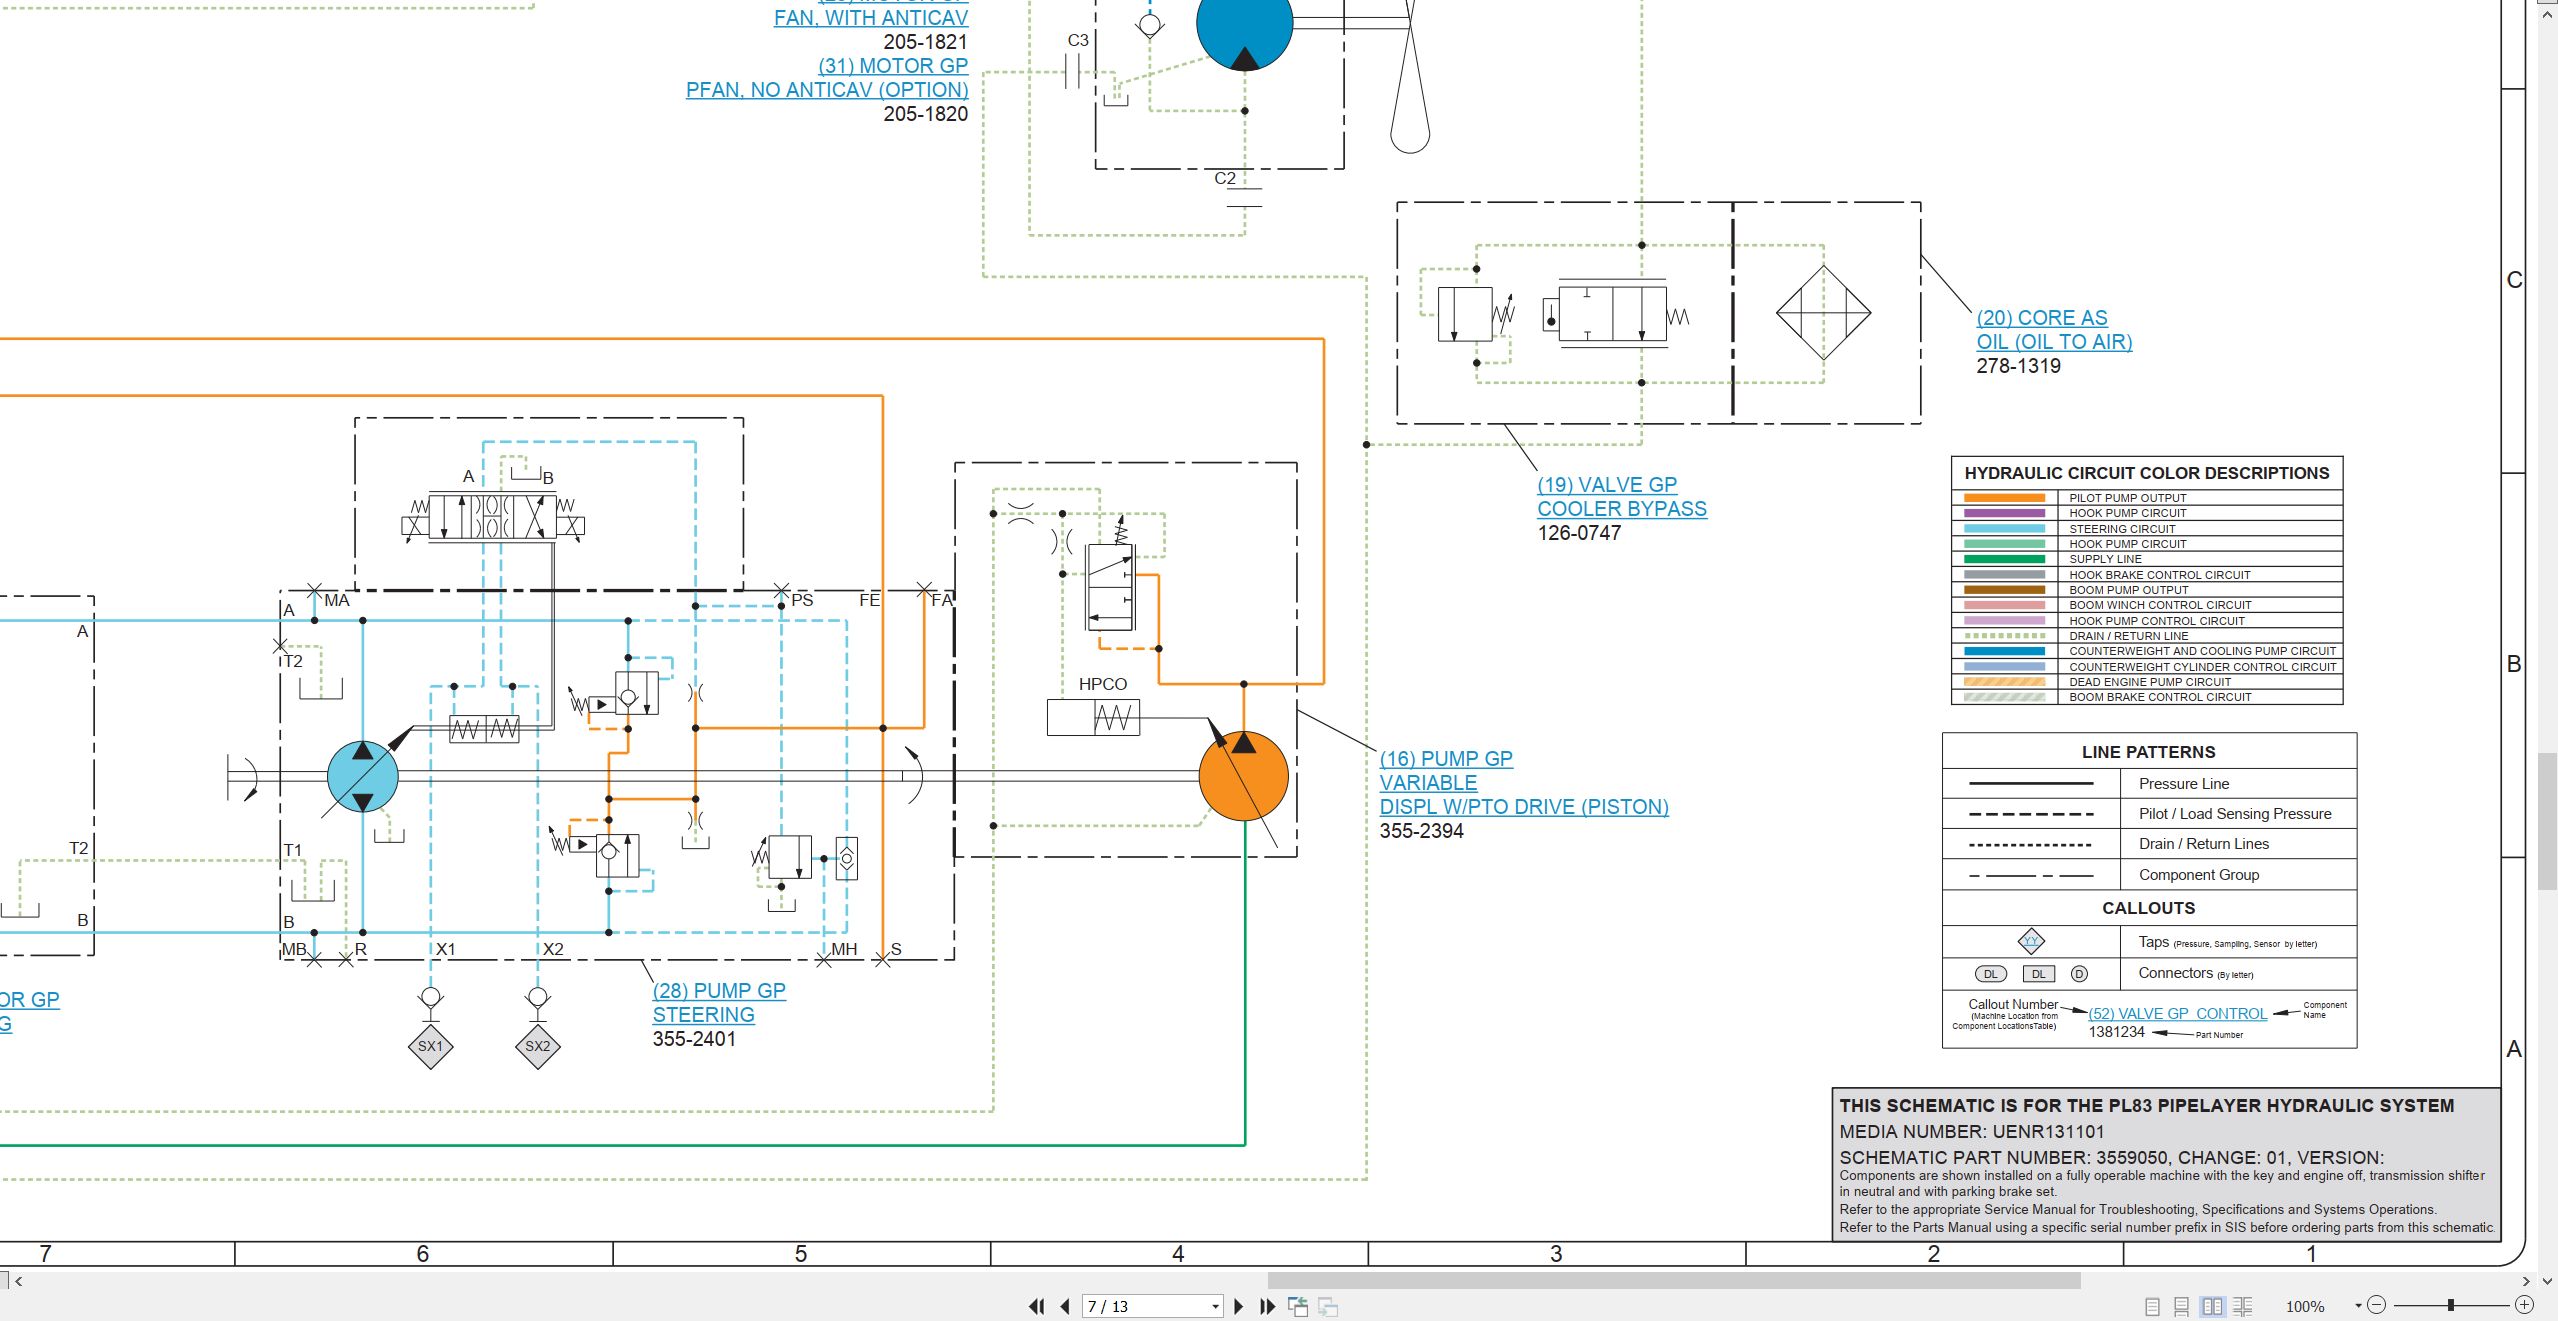The image size is (2558, 1321).
Task: Open the page number dropdown
Action: [1215, 1306]
